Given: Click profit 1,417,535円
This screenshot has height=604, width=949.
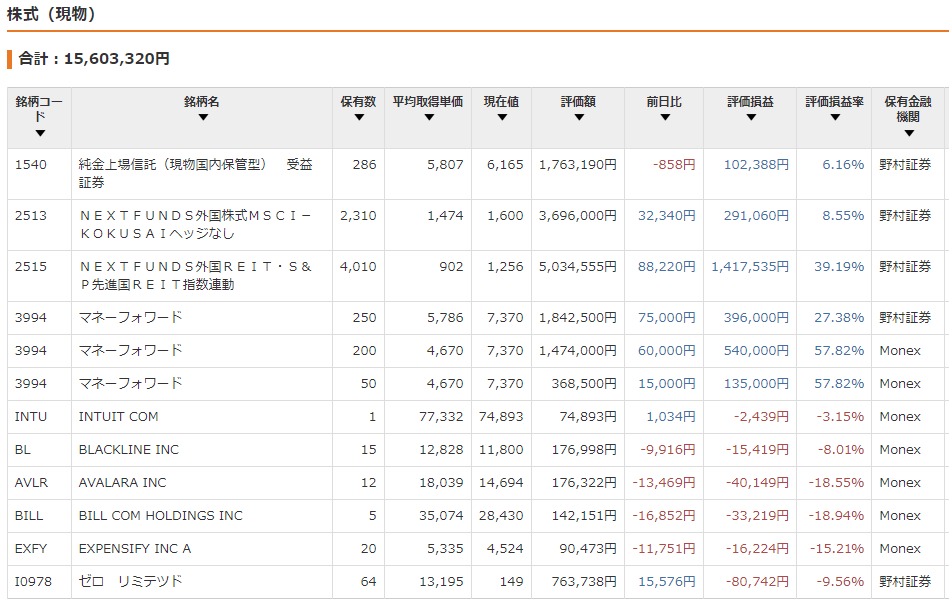Looking at the screenshot, I should [750, 266].
